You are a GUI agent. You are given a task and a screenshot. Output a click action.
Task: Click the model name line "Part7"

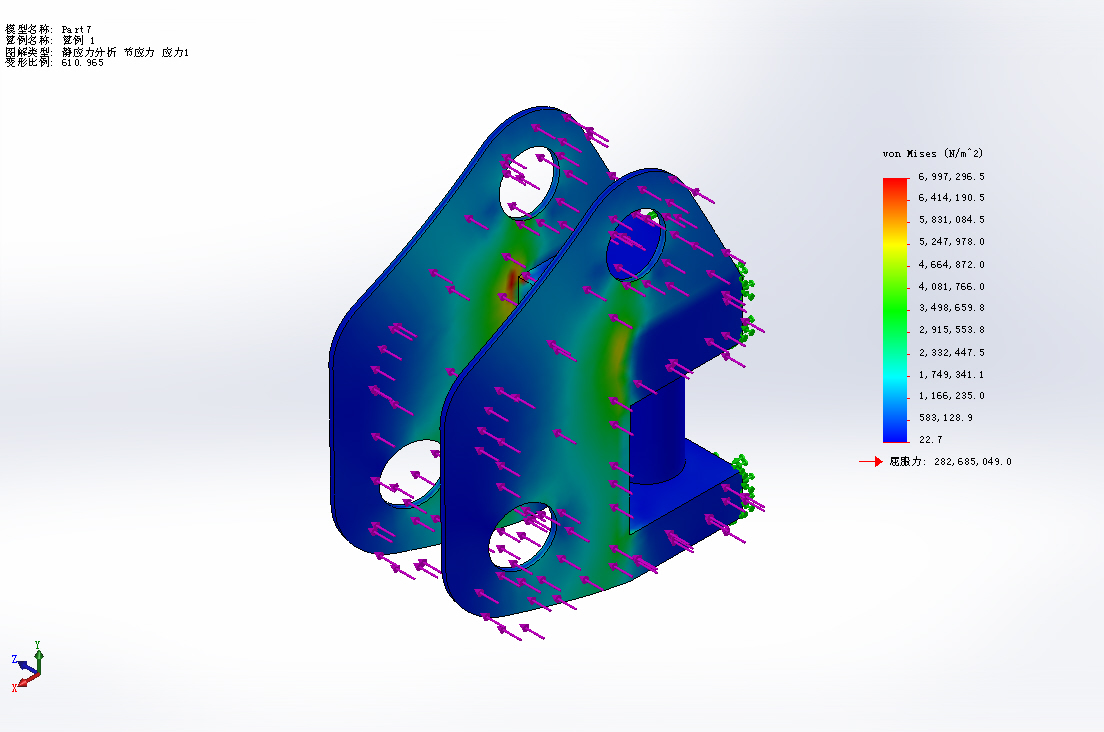click(x=48, y=29)
